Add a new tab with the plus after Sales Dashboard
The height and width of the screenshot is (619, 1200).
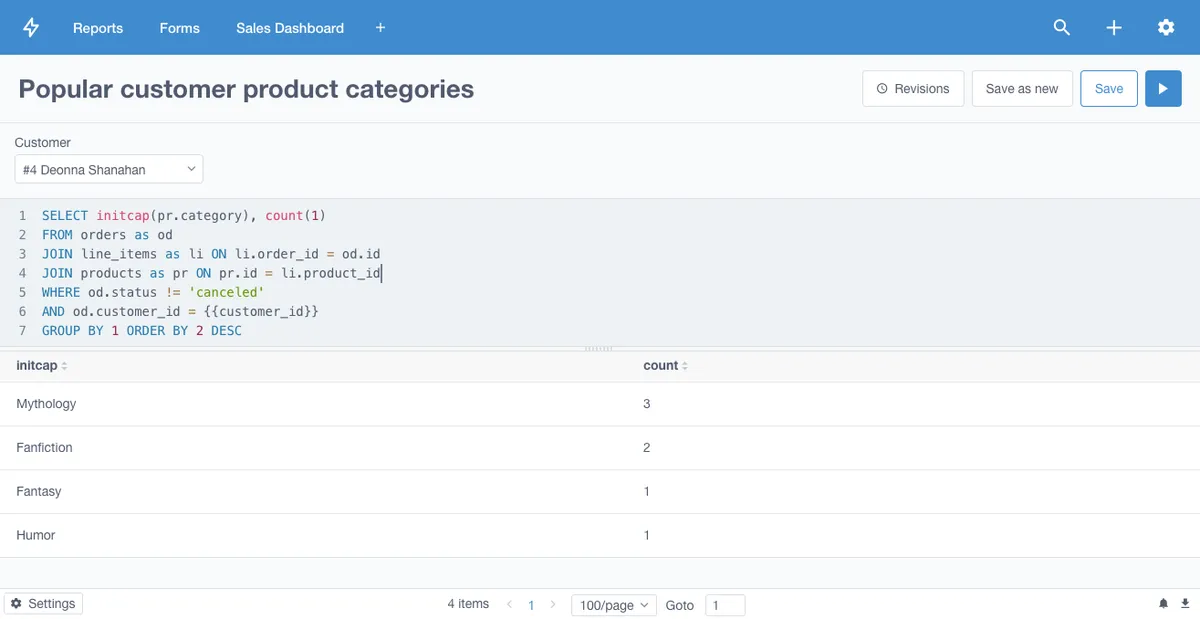380,28
